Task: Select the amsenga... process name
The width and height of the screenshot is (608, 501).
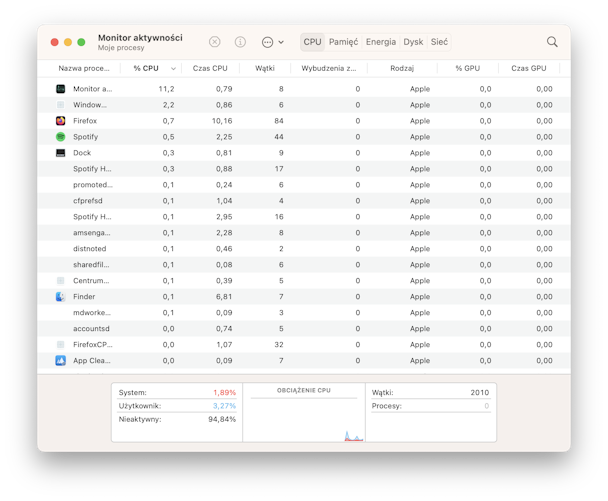Action: [92, 233]
